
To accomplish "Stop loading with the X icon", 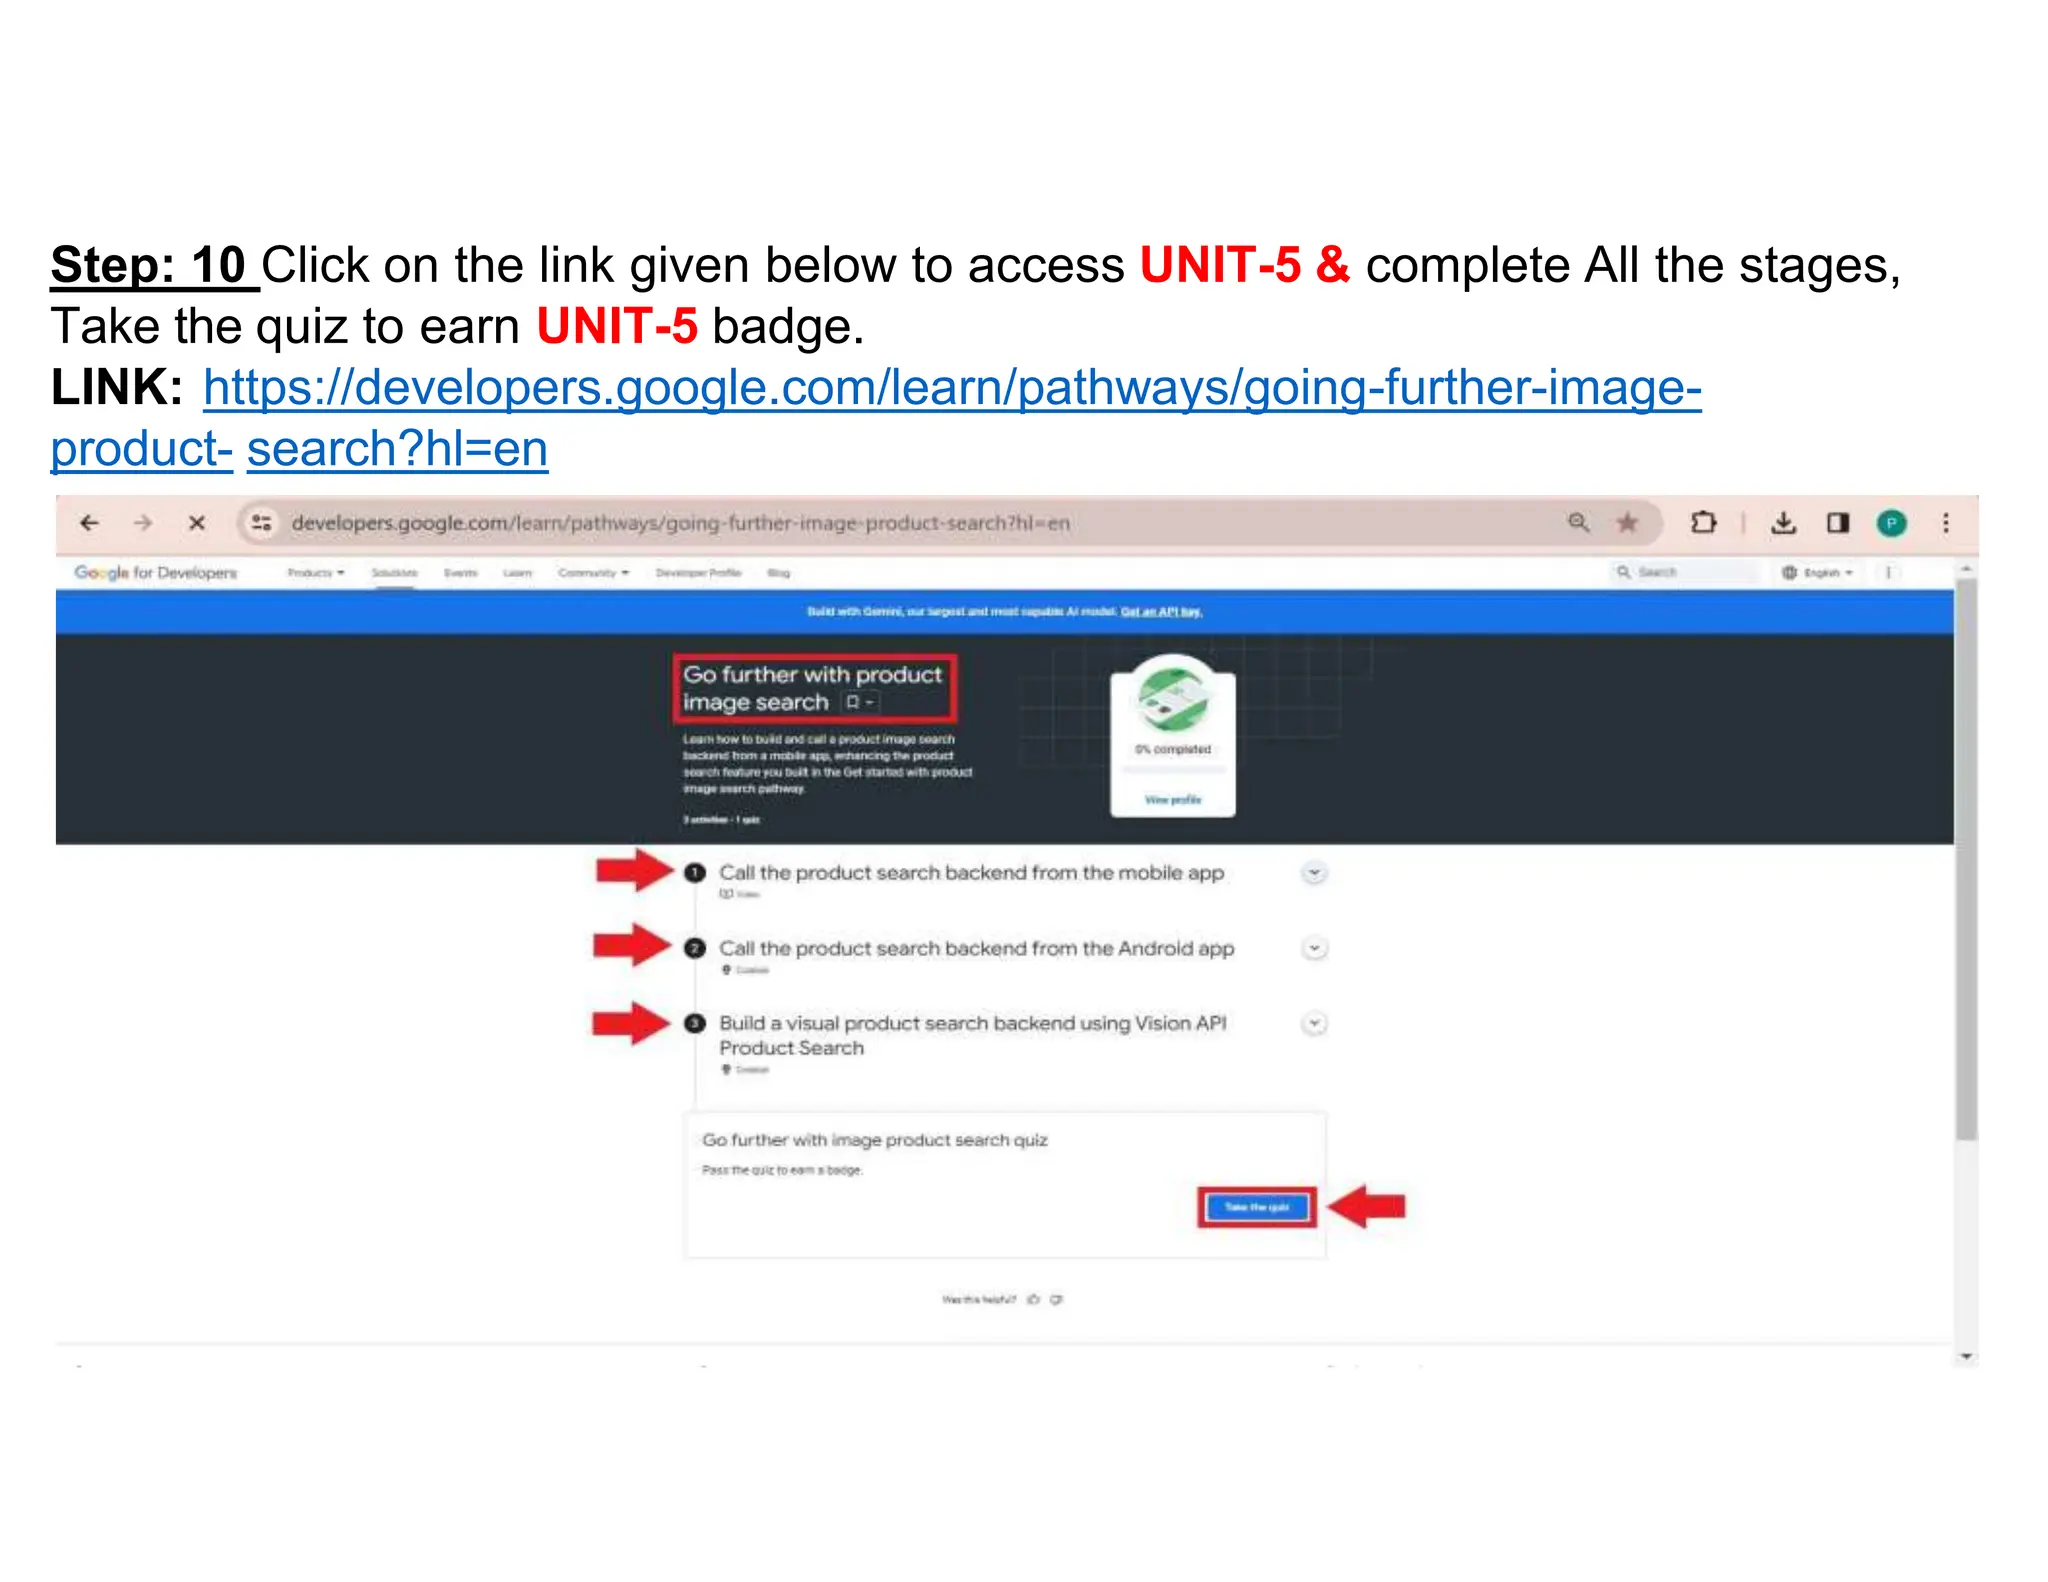I will coord(197,523).
